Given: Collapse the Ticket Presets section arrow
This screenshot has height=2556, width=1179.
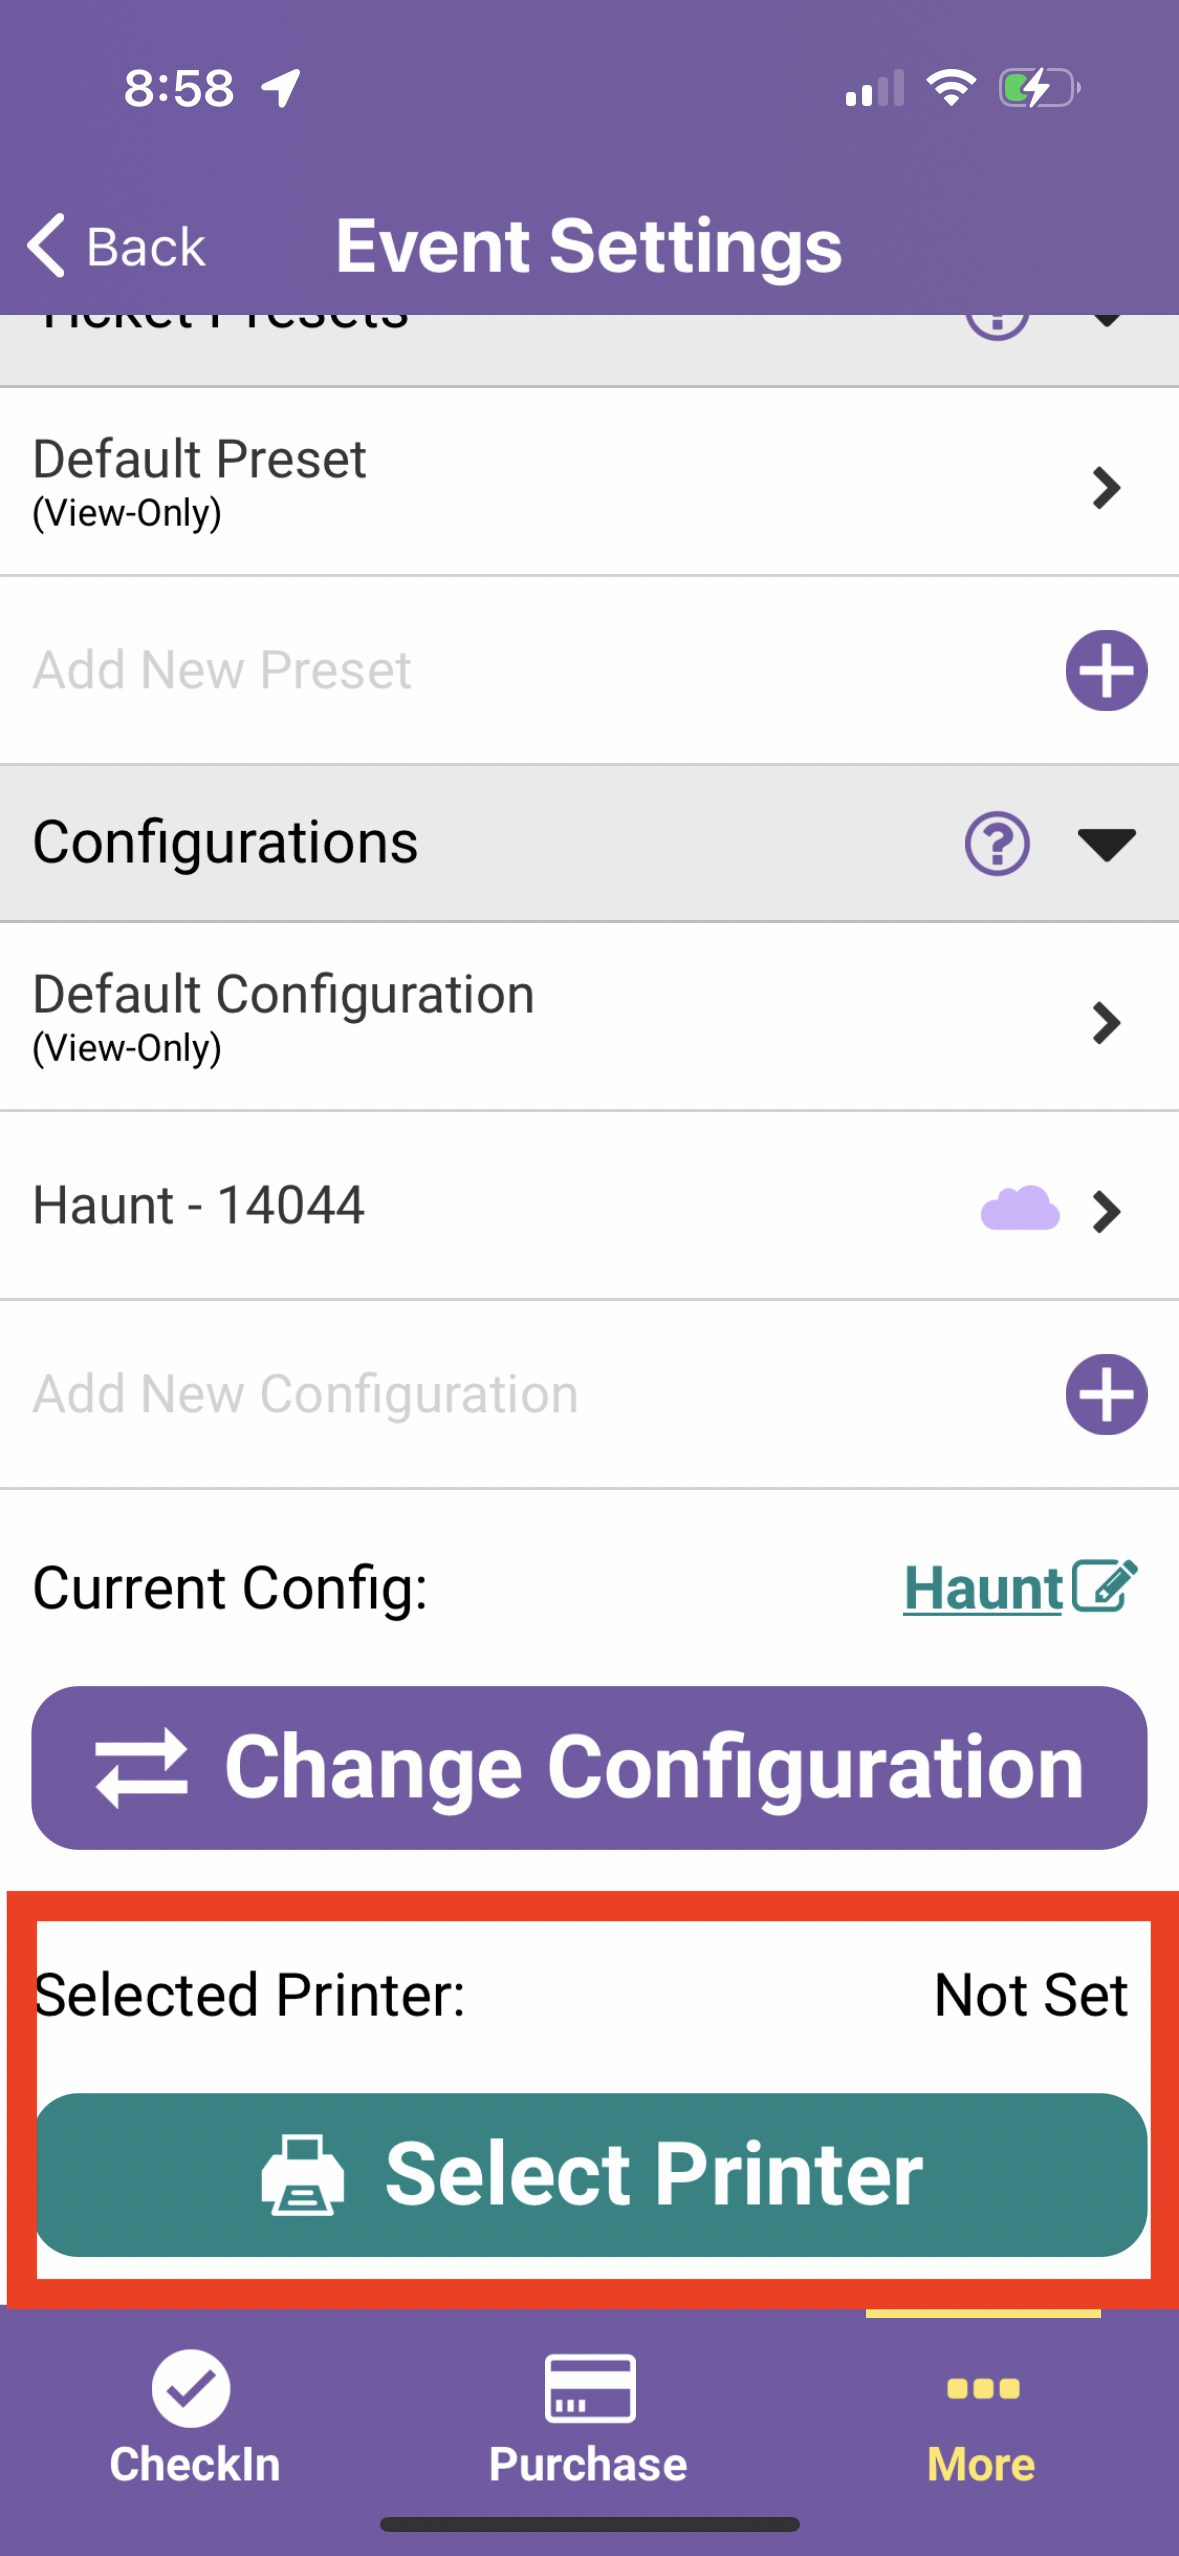Looking at the screenshot, I should (x=1106, y=322).
